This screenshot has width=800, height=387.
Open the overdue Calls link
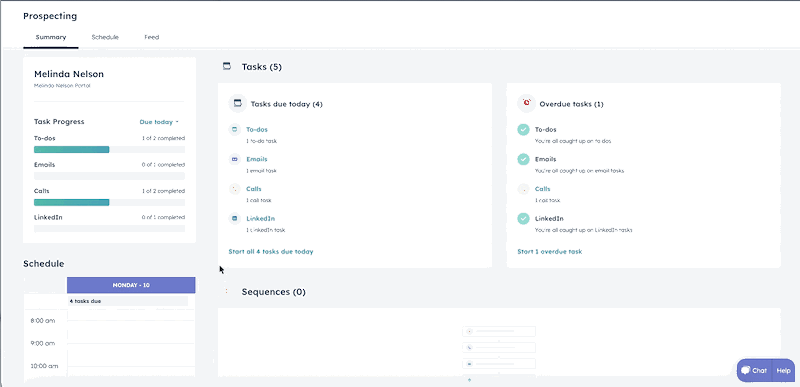click(542, 189)
